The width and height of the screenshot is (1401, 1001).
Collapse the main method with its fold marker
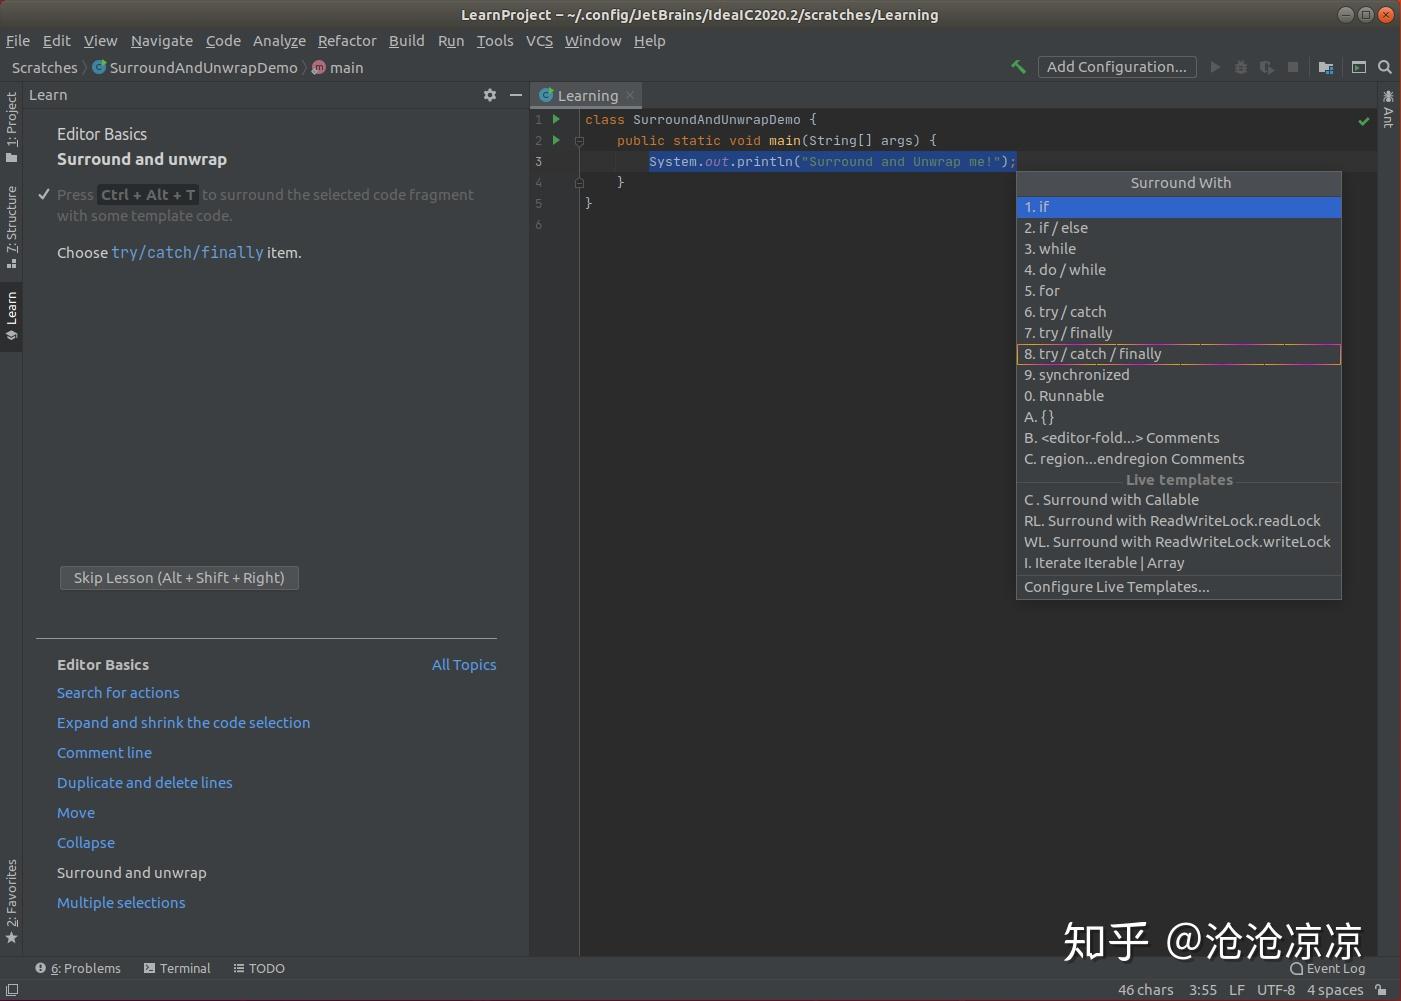coord(580,140)
